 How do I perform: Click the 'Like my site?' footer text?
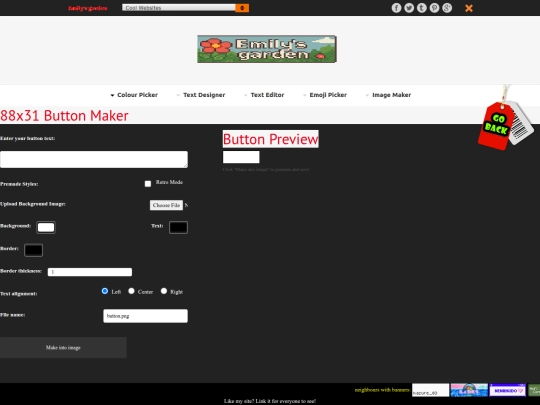[270, 401]
